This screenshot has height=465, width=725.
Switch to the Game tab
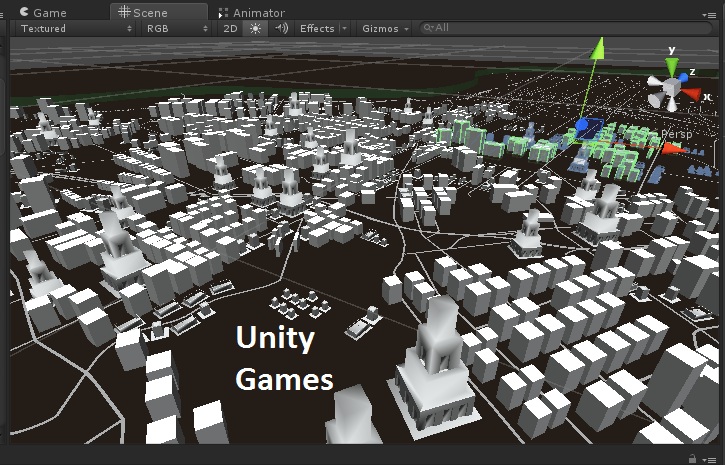click(x=43, y=12)
